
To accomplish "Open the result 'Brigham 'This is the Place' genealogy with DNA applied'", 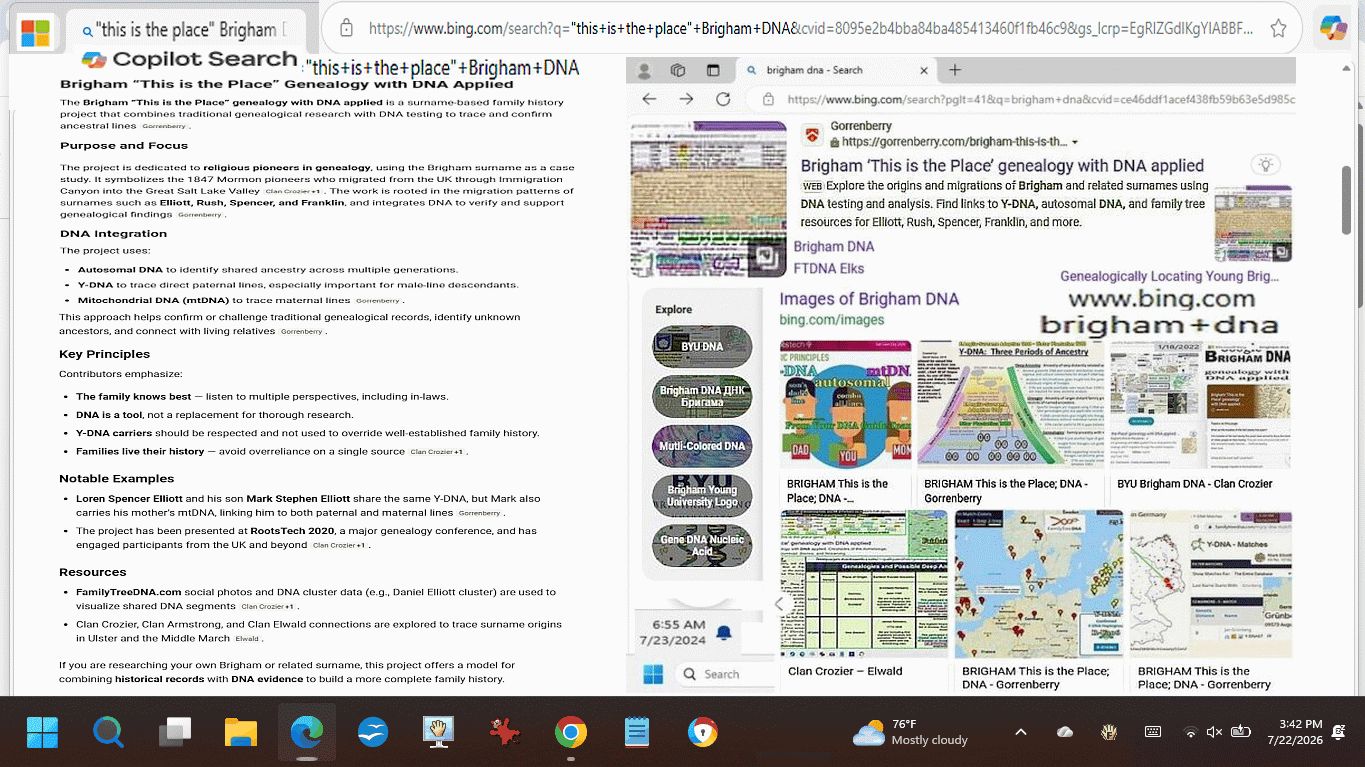I will pos(1002,166).
